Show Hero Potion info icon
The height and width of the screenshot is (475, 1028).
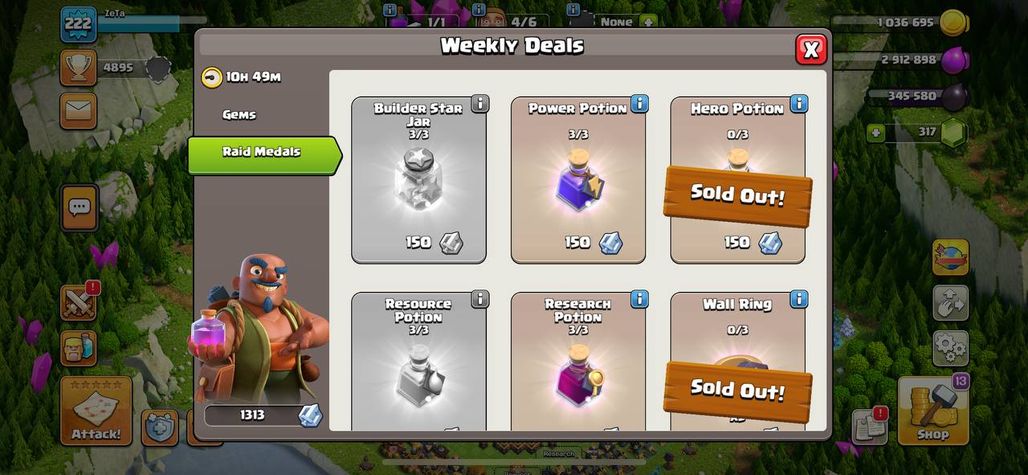(x=799, y=104)
